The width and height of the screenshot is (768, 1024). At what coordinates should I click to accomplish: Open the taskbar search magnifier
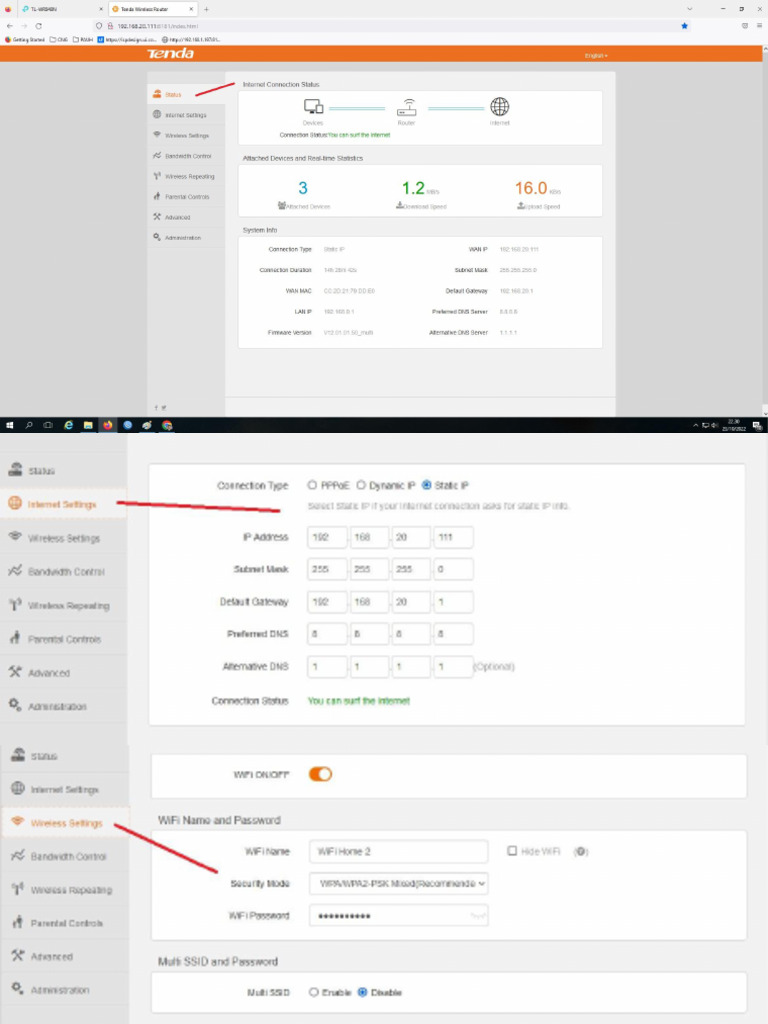29,425
